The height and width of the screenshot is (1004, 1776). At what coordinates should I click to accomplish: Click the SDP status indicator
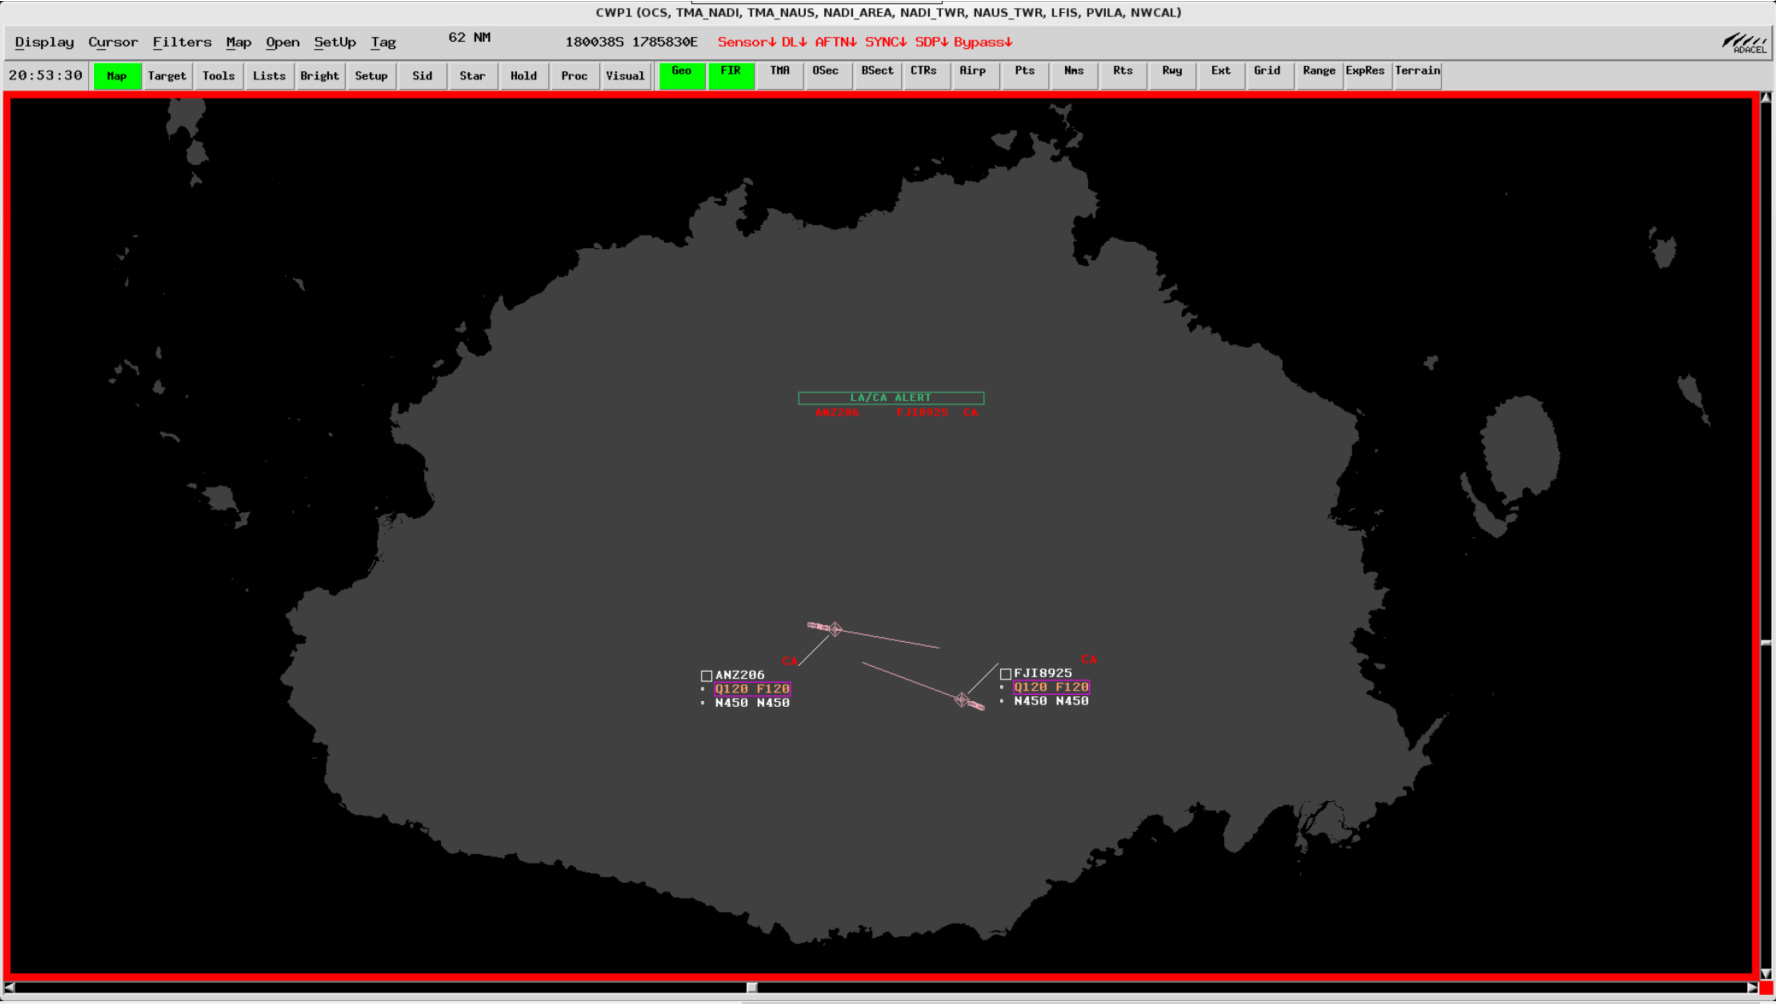(x=932, y=42)
